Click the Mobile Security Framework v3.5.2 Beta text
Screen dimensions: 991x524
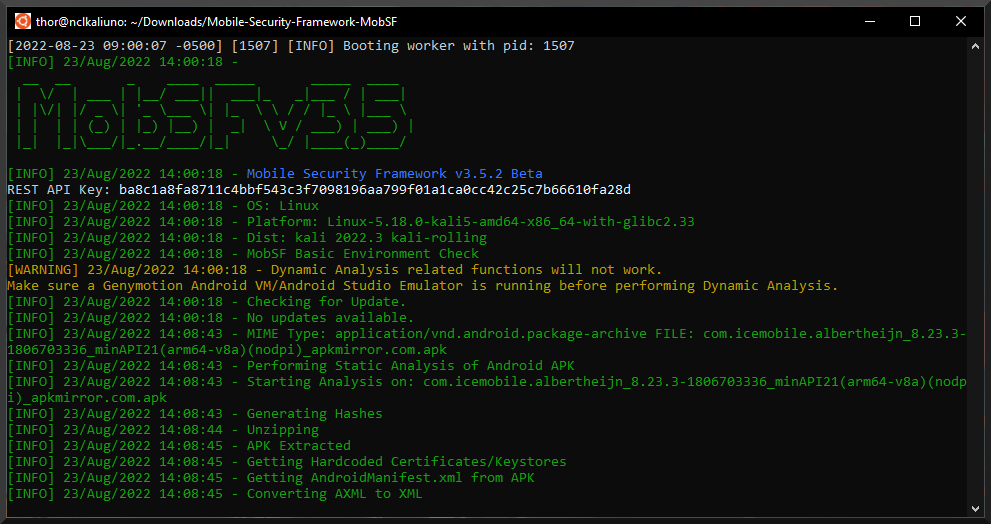(x=394, y=174)
